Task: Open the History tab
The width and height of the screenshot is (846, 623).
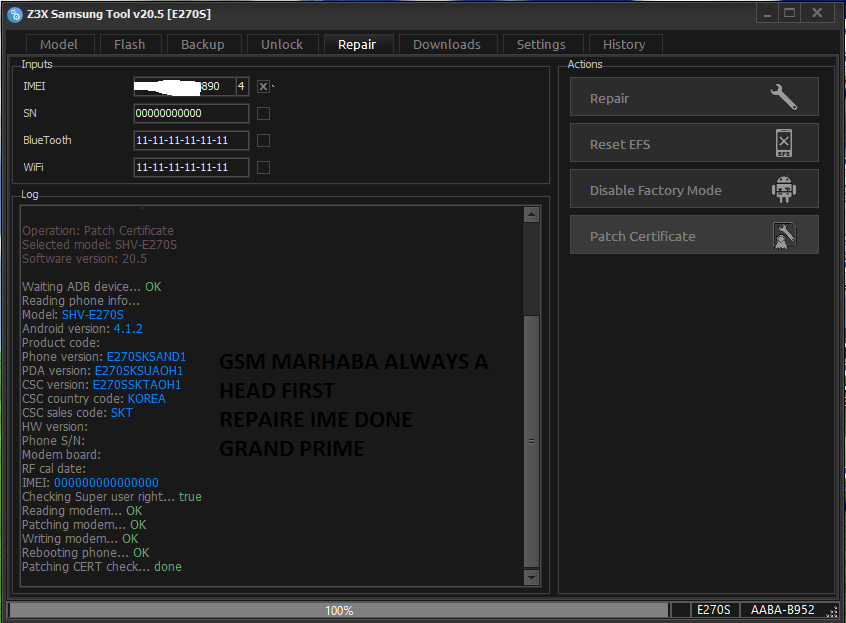Action: point(624,44)
